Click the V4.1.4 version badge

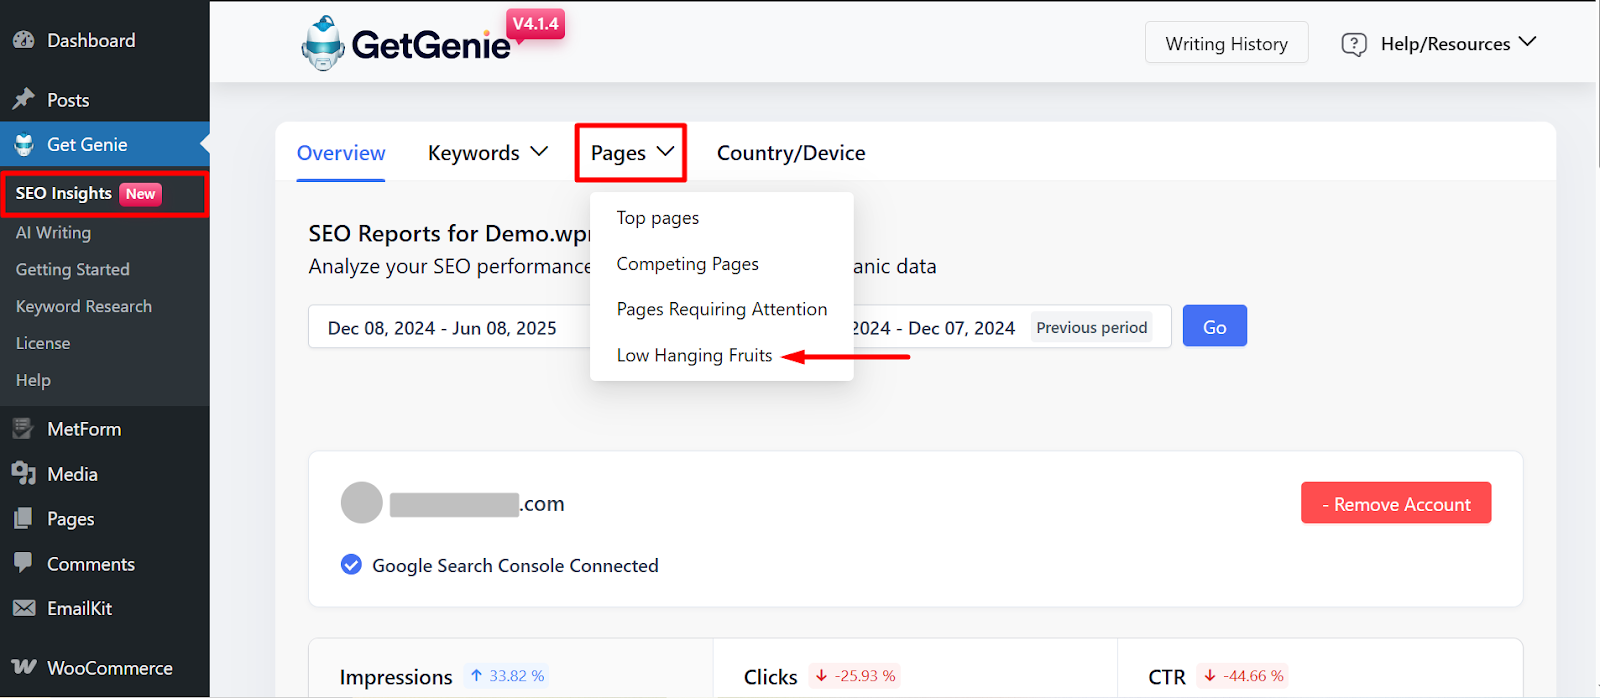536,24
